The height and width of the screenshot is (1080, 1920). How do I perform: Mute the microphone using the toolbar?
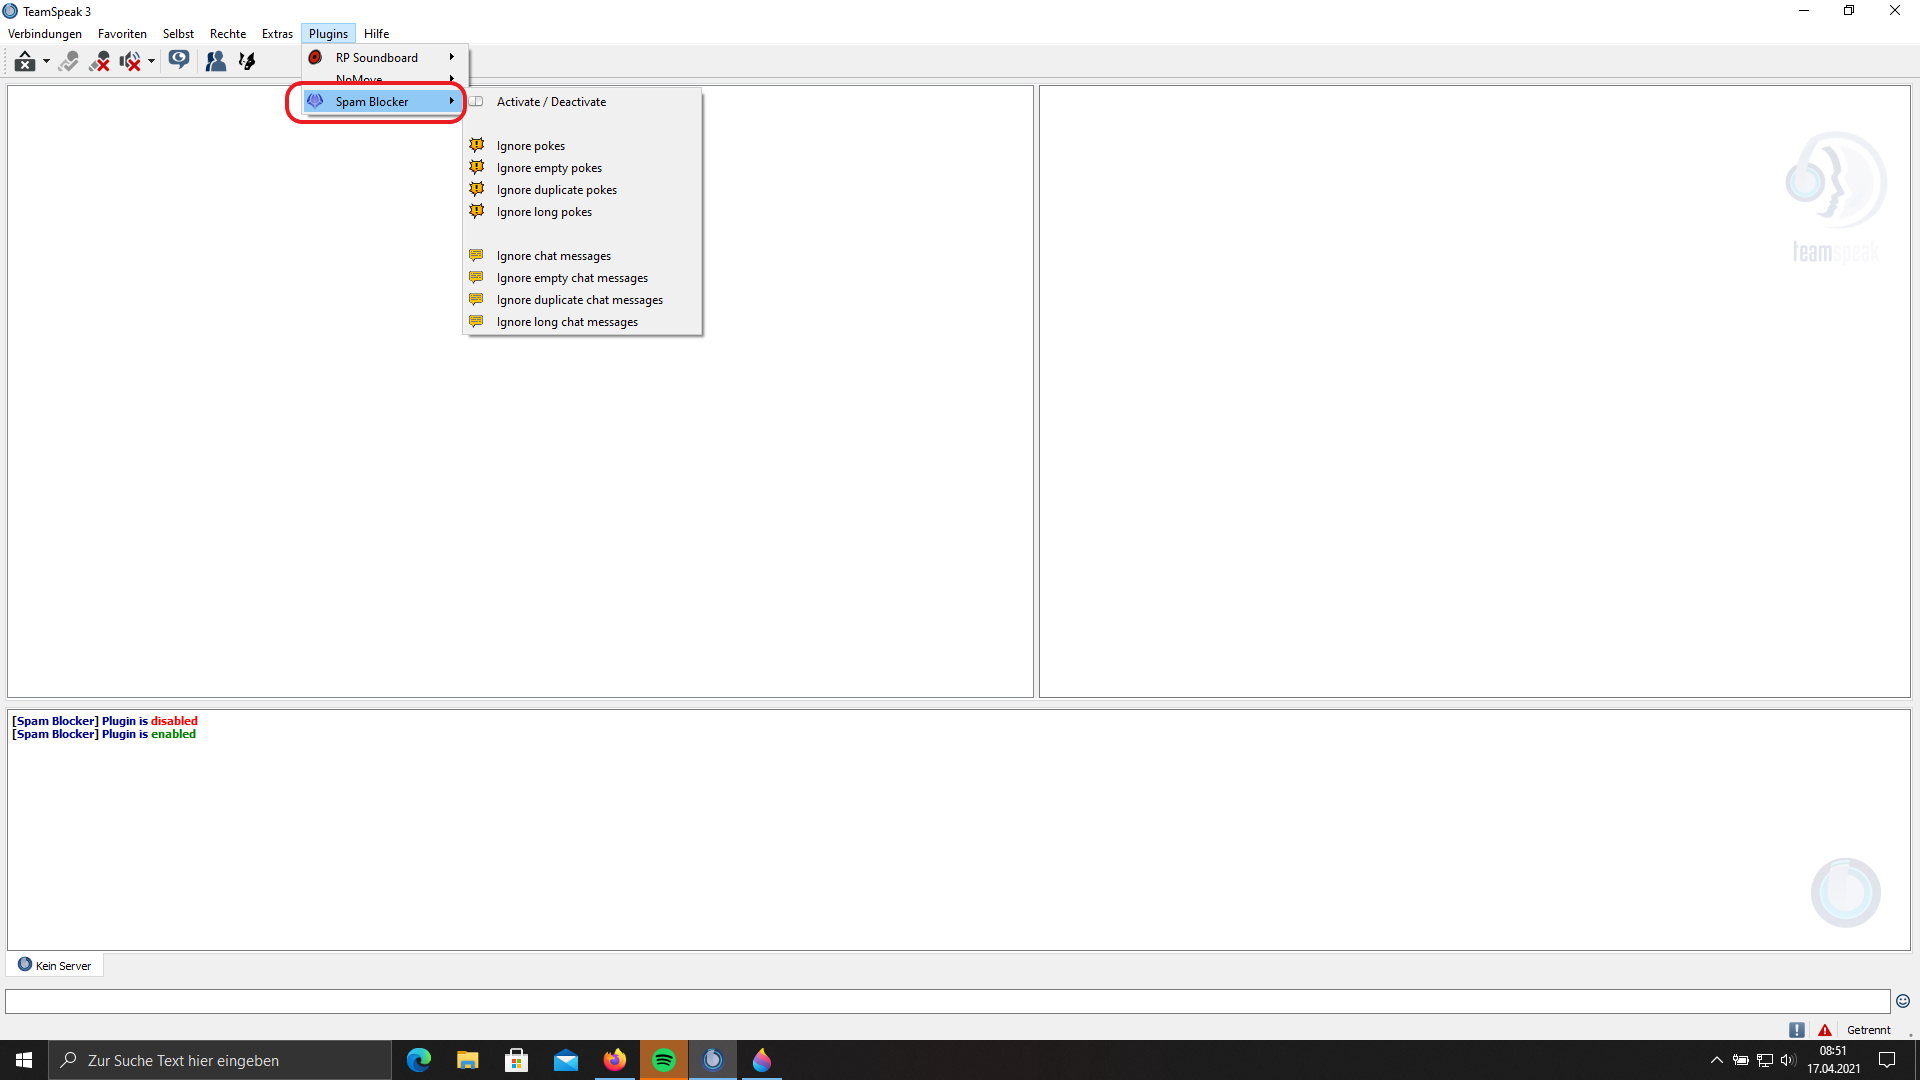point(99,62)
